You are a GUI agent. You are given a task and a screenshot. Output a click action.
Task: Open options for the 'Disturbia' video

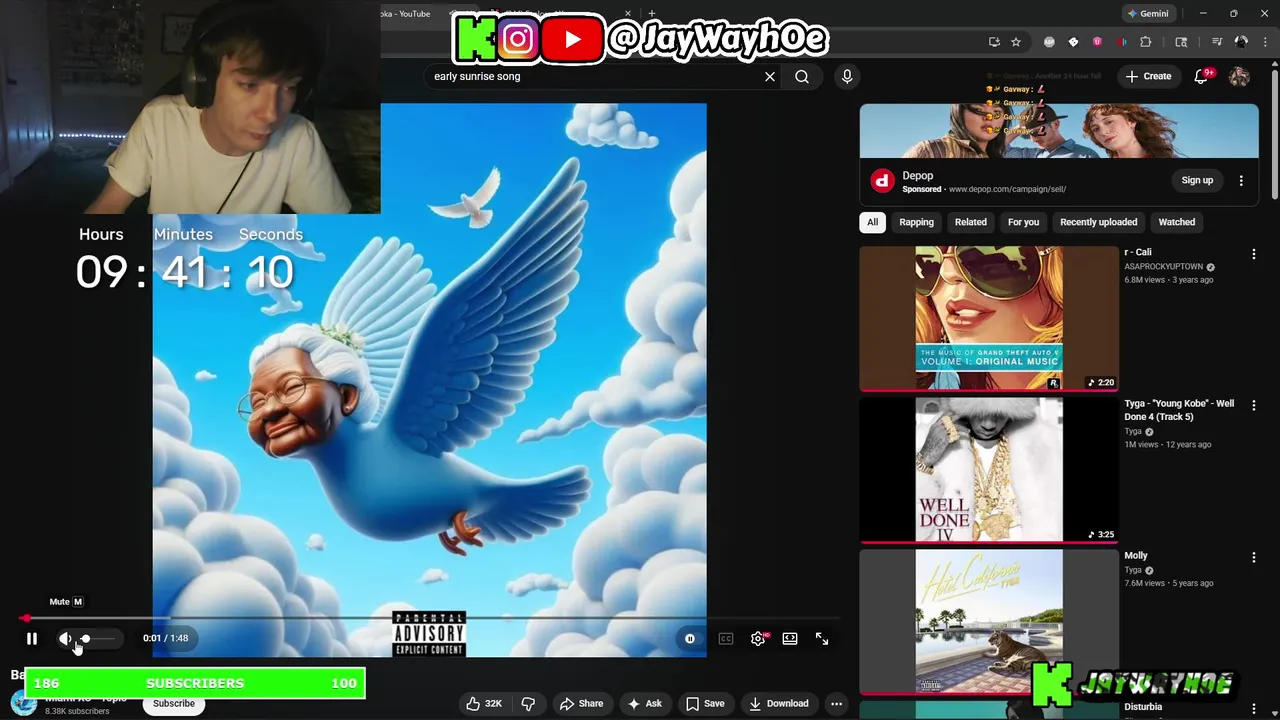(1253, 708)
